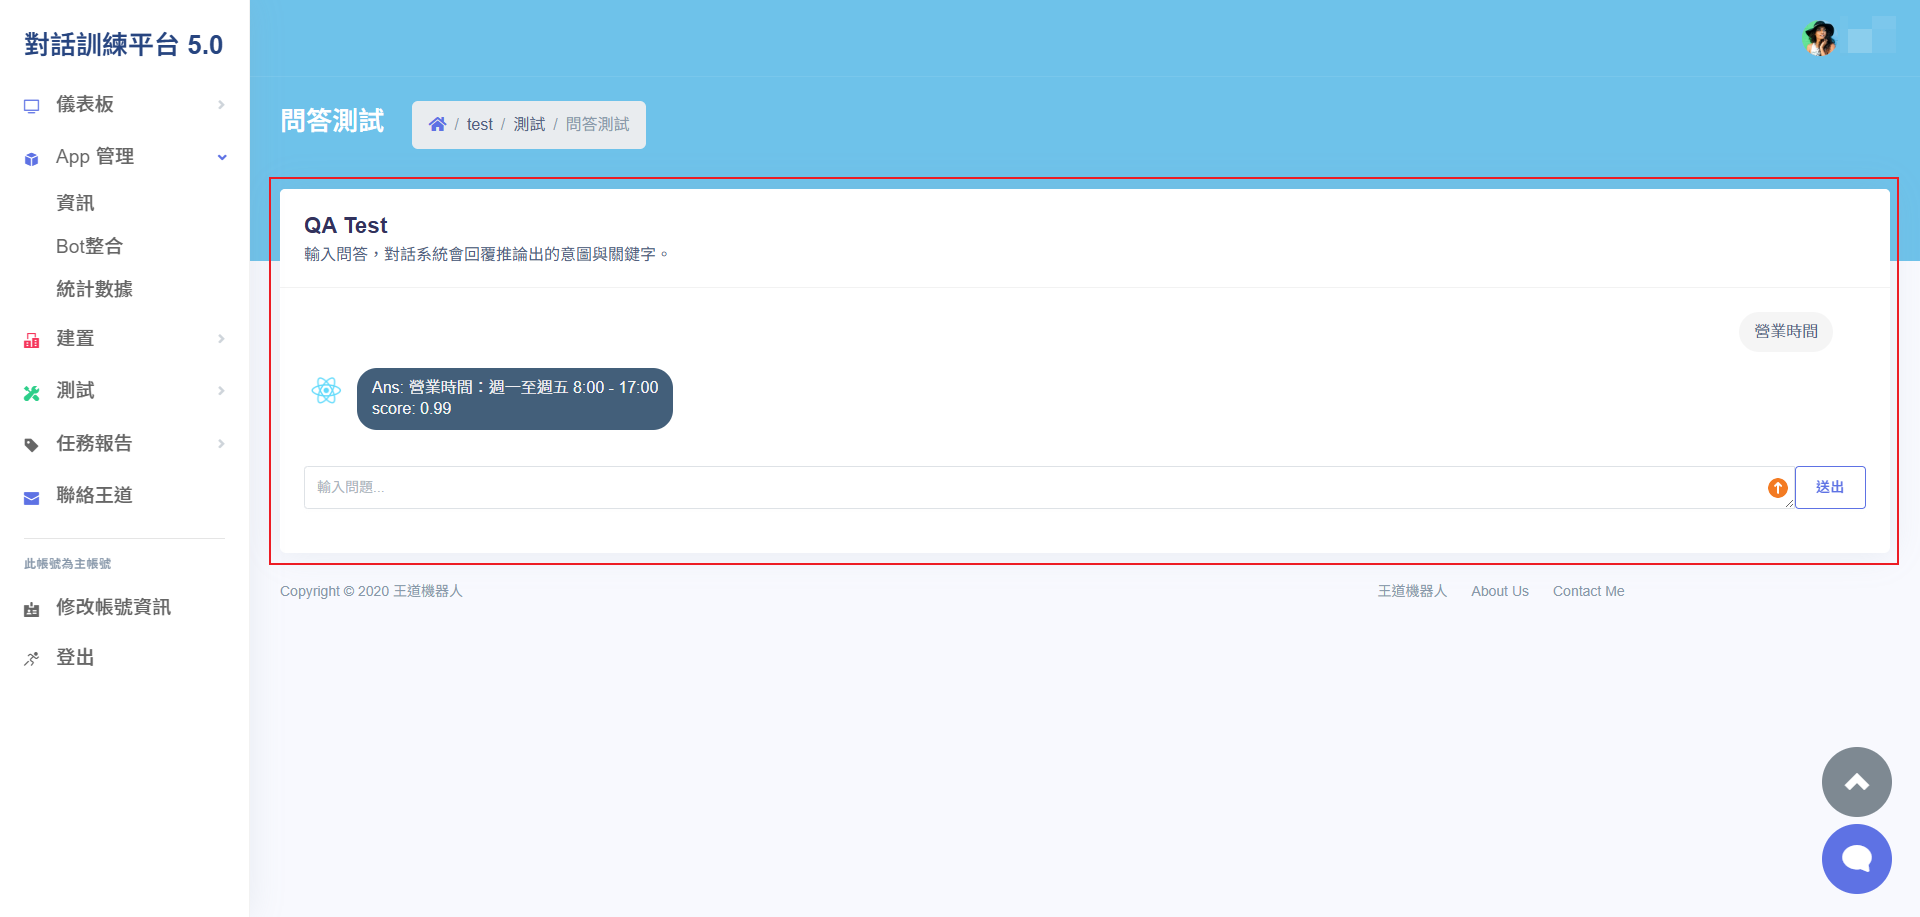Click the gray scroll-to-top round button

[1857, 782]
